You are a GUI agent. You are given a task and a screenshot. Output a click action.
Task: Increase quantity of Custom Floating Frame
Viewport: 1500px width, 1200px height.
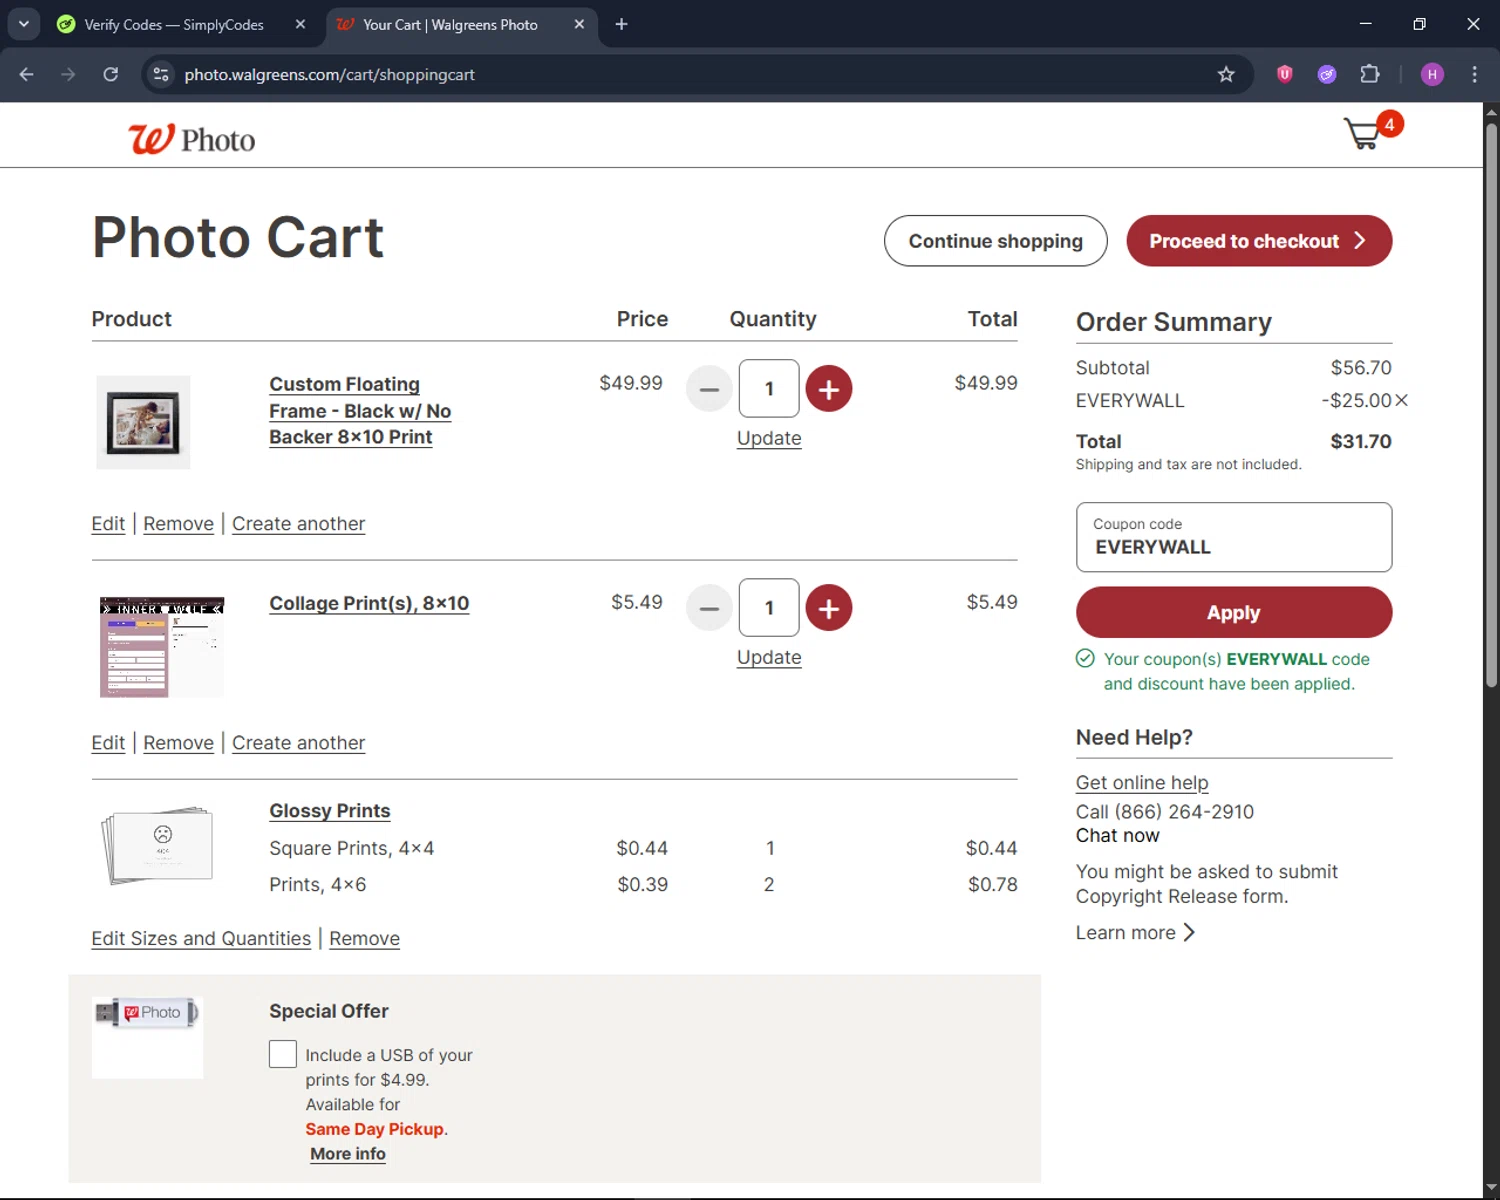(828, 389)
